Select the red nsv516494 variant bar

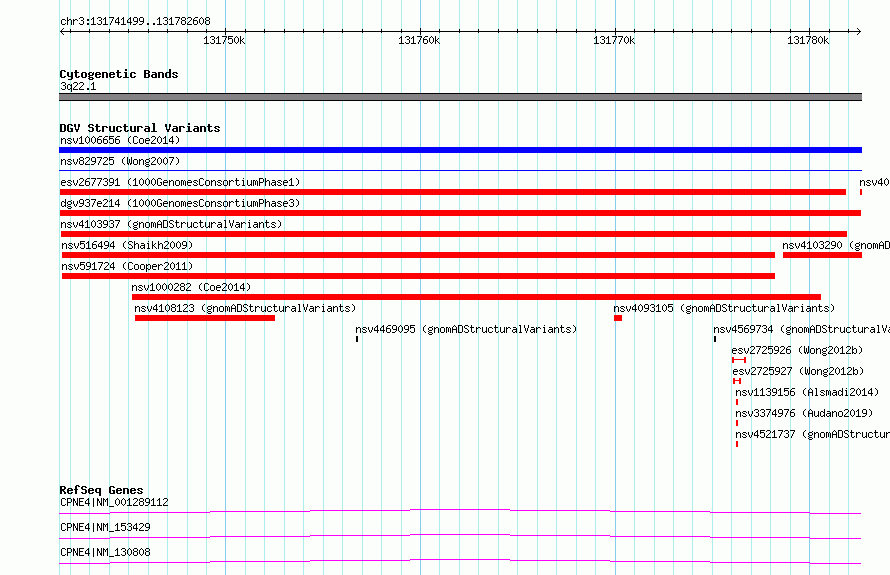point(418,255)
